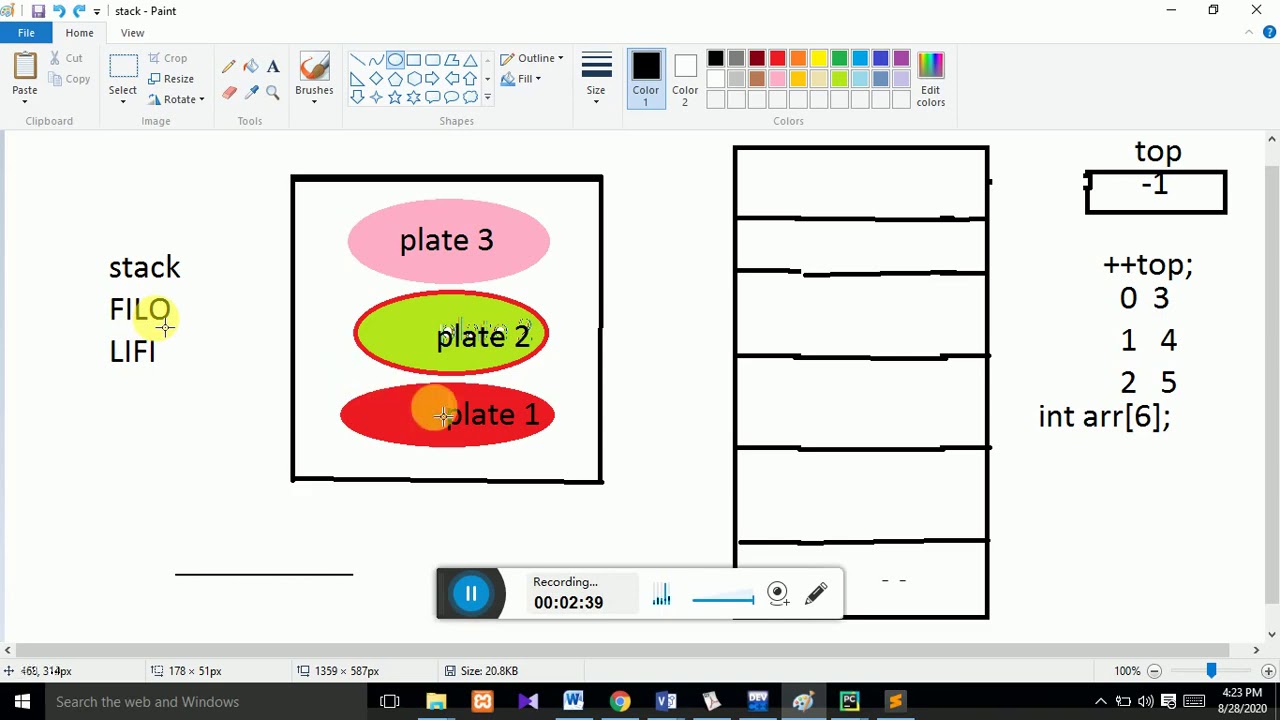The width and height of the screenshot is (1280, 720).
Task: Open the shape Fill dropdown
Action: [x=523, y=79]
